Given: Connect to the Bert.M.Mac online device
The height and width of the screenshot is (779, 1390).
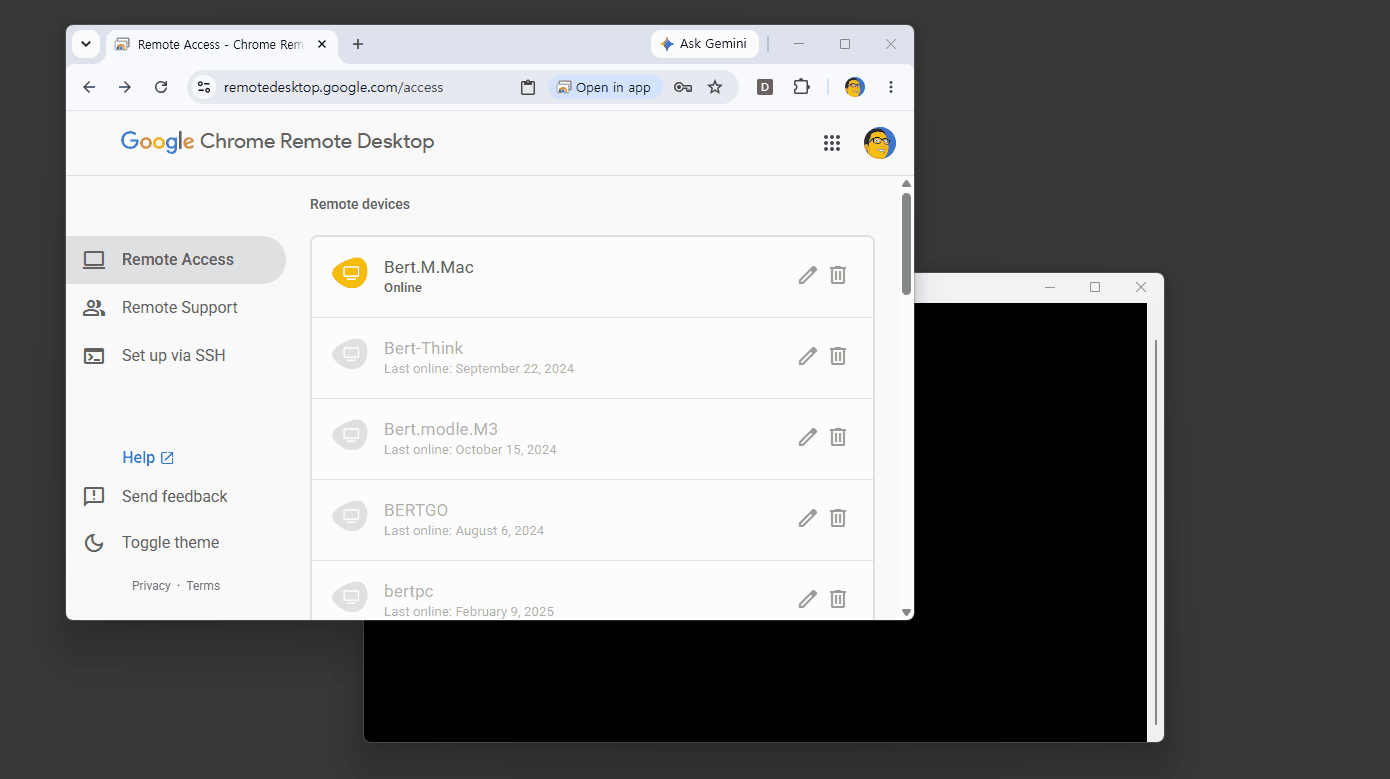Looking at the screenshot, I should (x=560, y=277).
